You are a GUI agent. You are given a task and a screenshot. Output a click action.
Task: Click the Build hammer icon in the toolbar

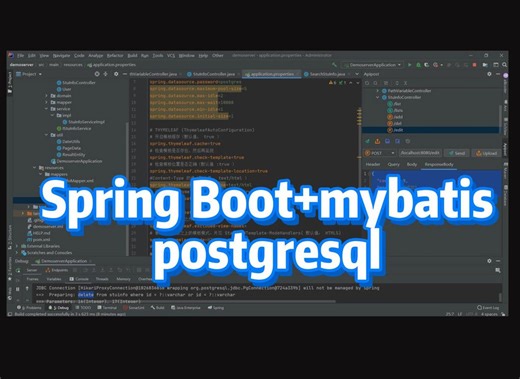[x=335, y=65]
